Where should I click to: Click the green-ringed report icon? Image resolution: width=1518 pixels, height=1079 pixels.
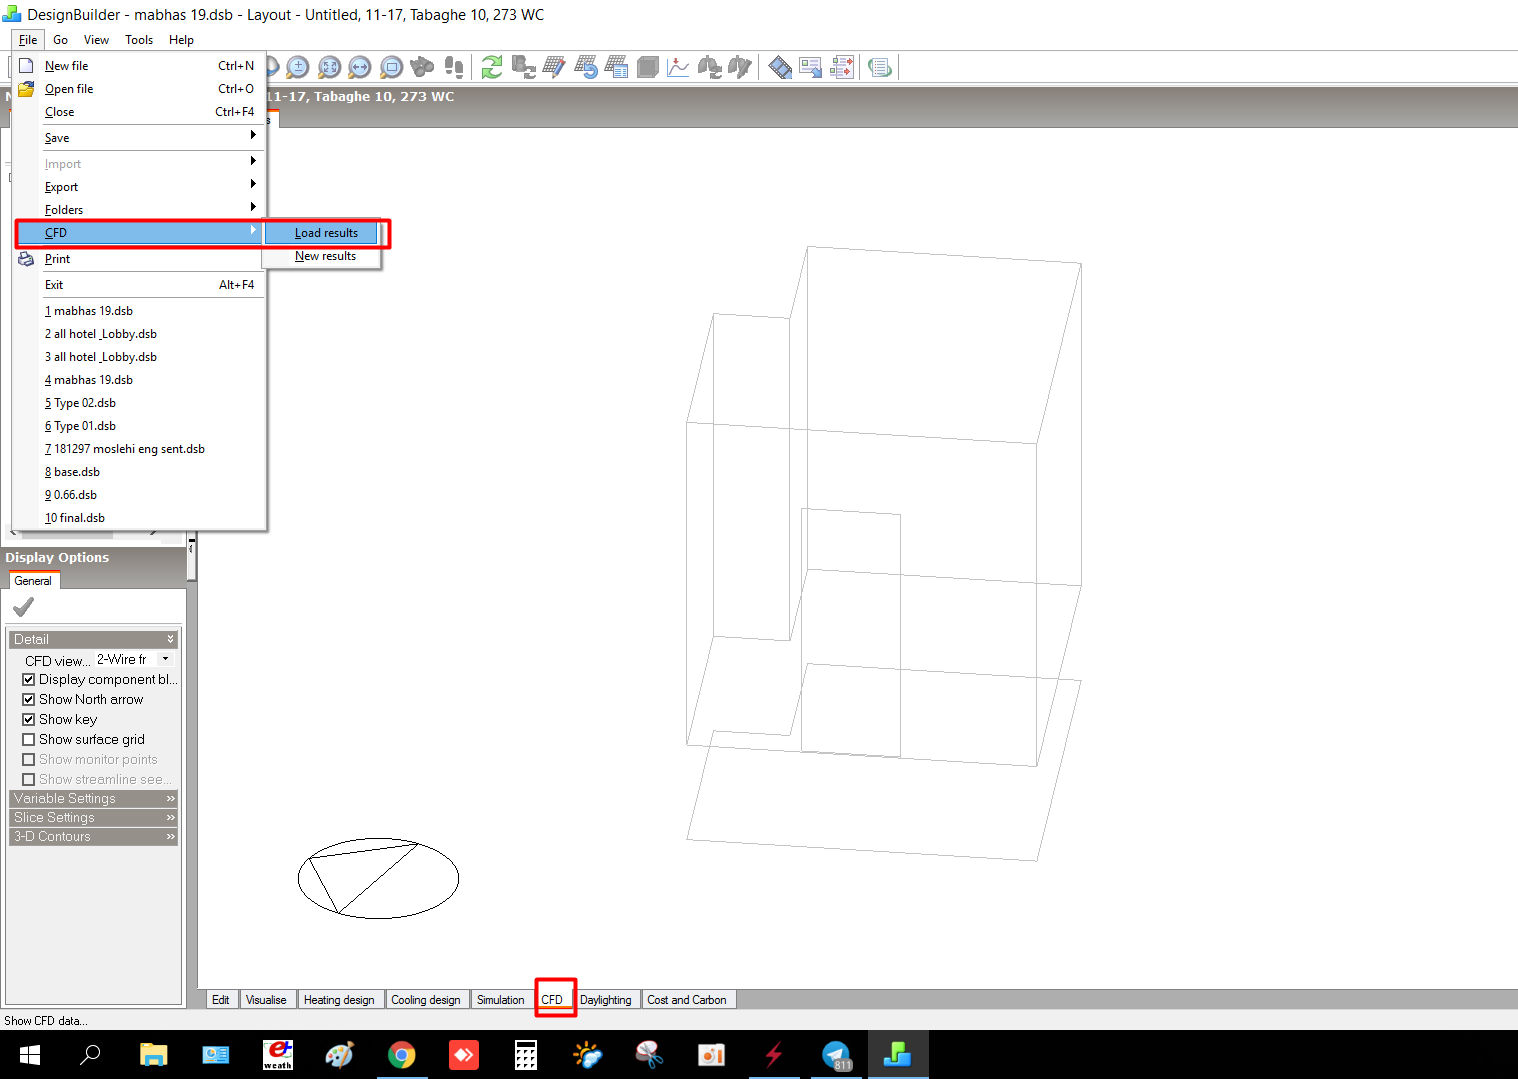click(x=880, y=67)
